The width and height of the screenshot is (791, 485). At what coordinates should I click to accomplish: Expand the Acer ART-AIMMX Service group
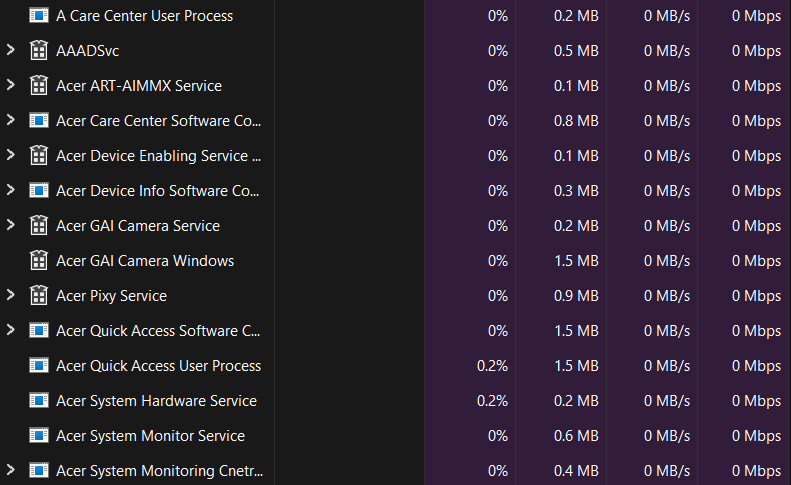point(10,85)
